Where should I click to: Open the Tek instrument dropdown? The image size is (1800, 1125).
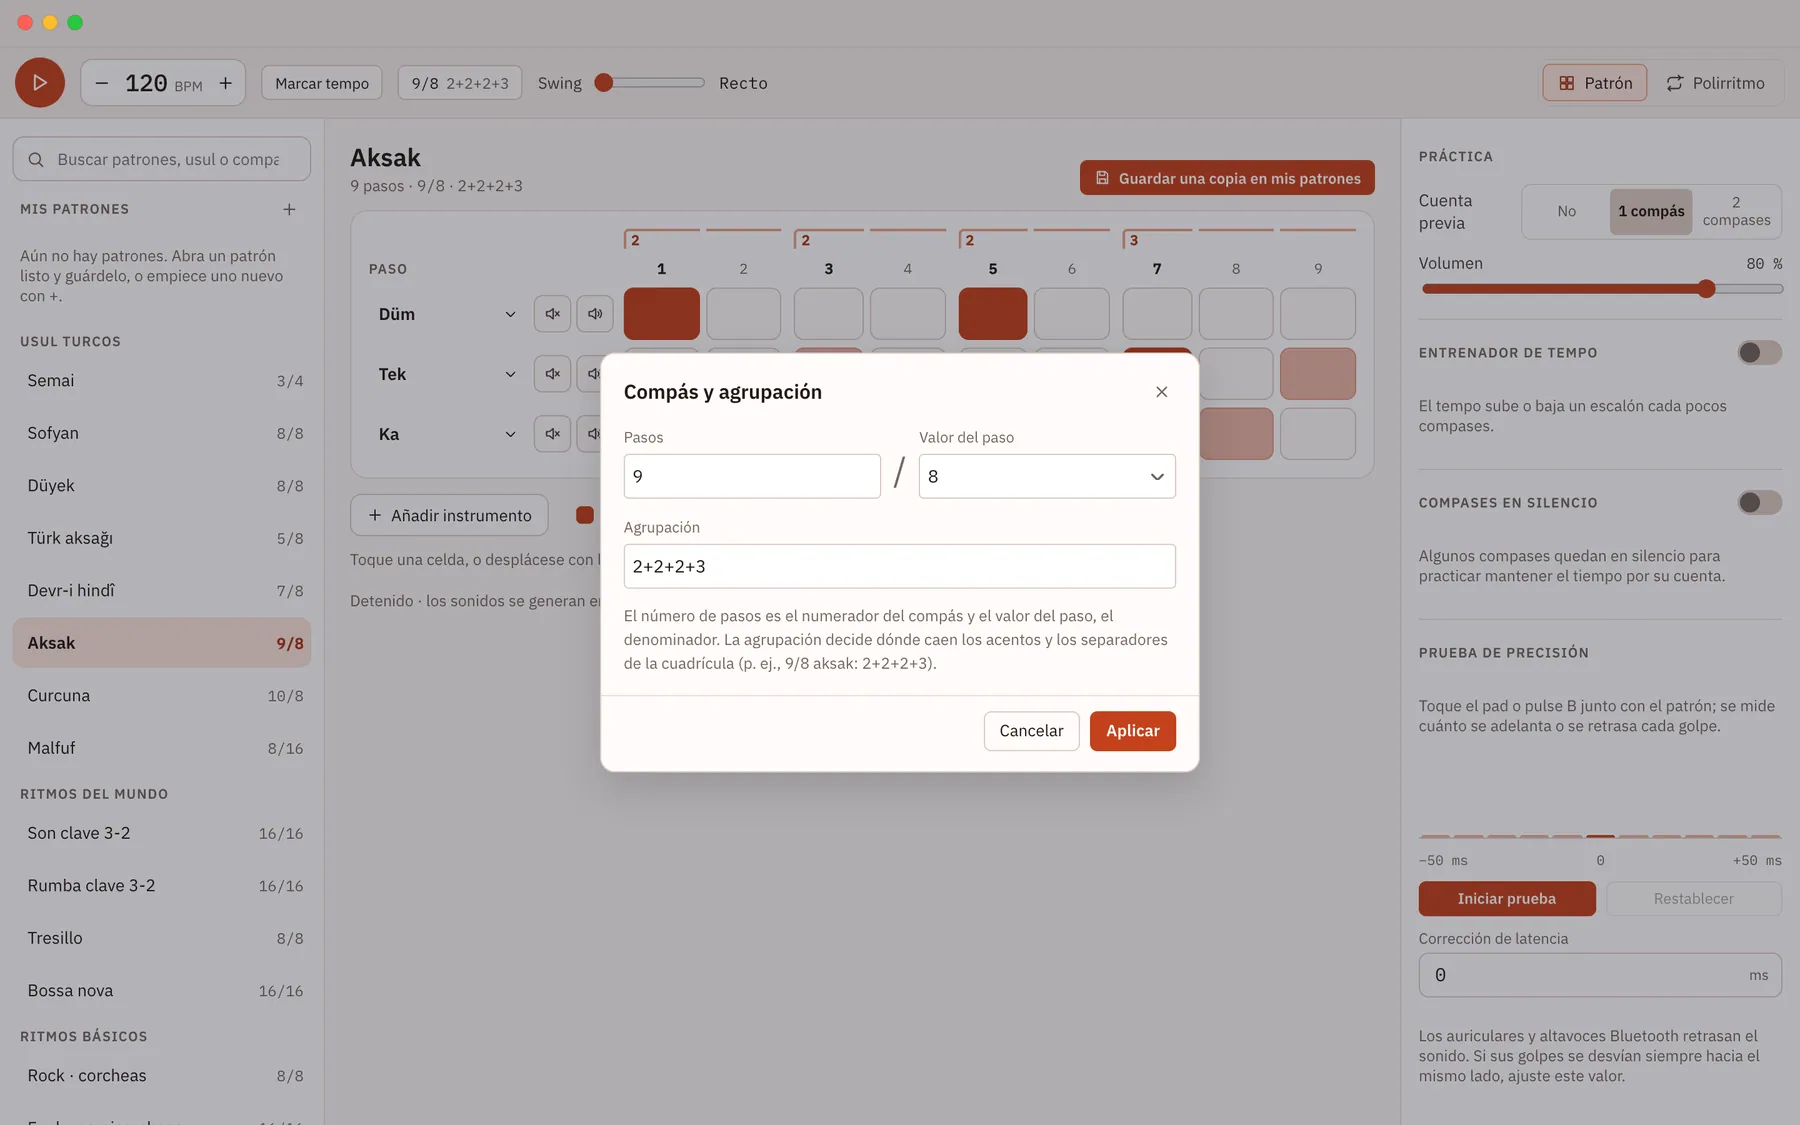[x=447, y=374]
